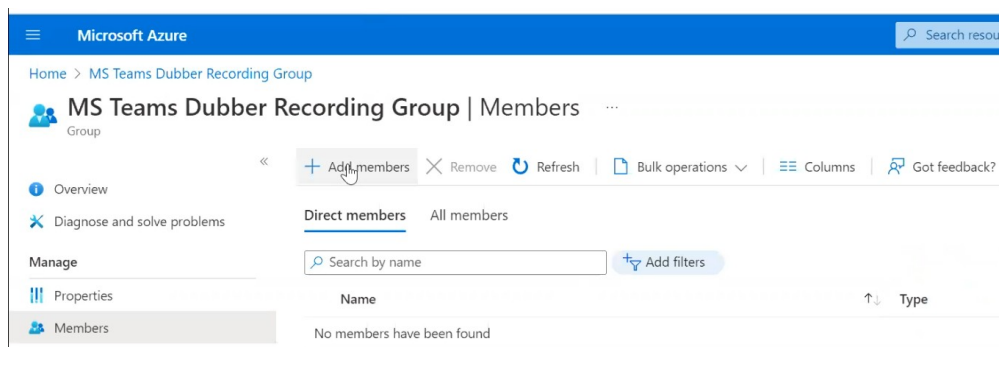Click the Manage section heading
Screen dimensions: 1008x371
(53, 262)
